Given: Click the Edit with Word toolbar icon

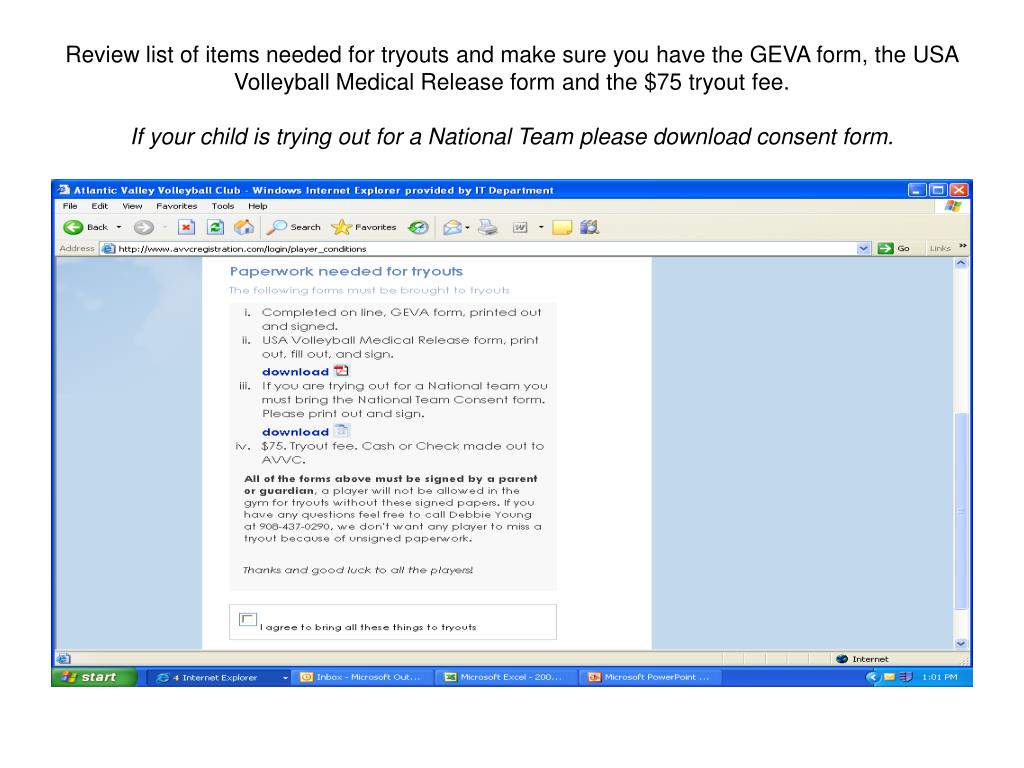Looking at the screenshot, I should point(520,227).
